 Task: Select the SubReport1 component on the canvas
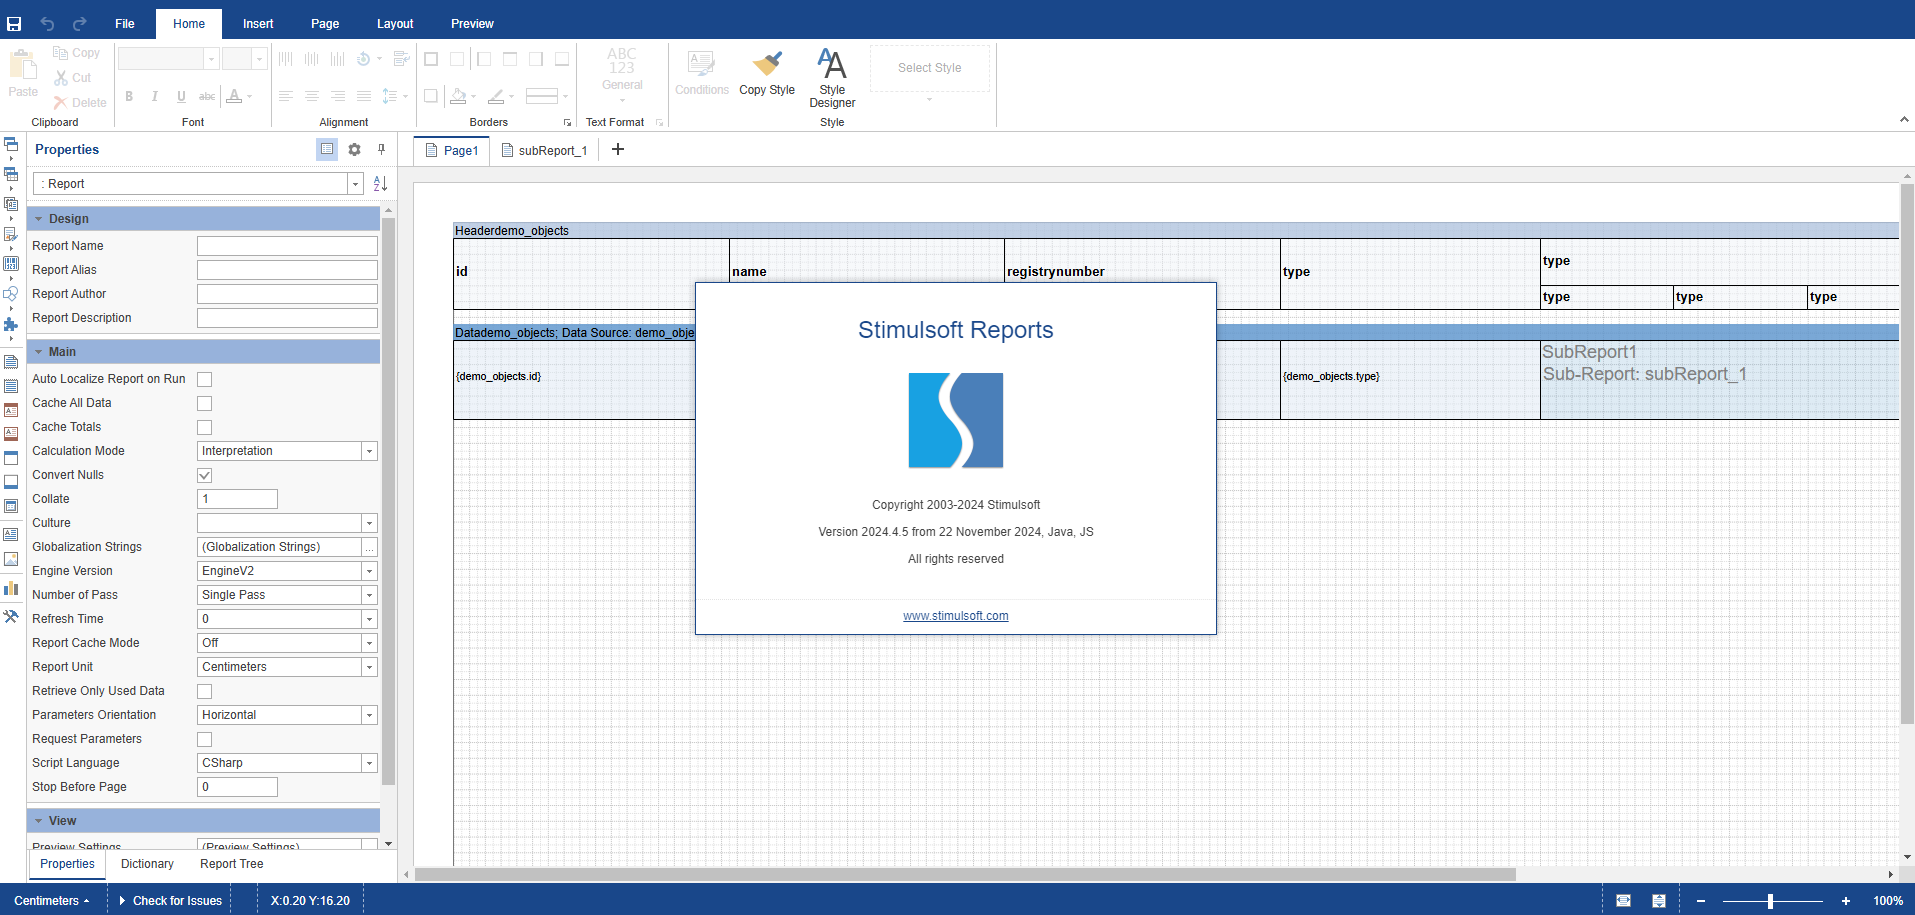(x=1719, y=380)
